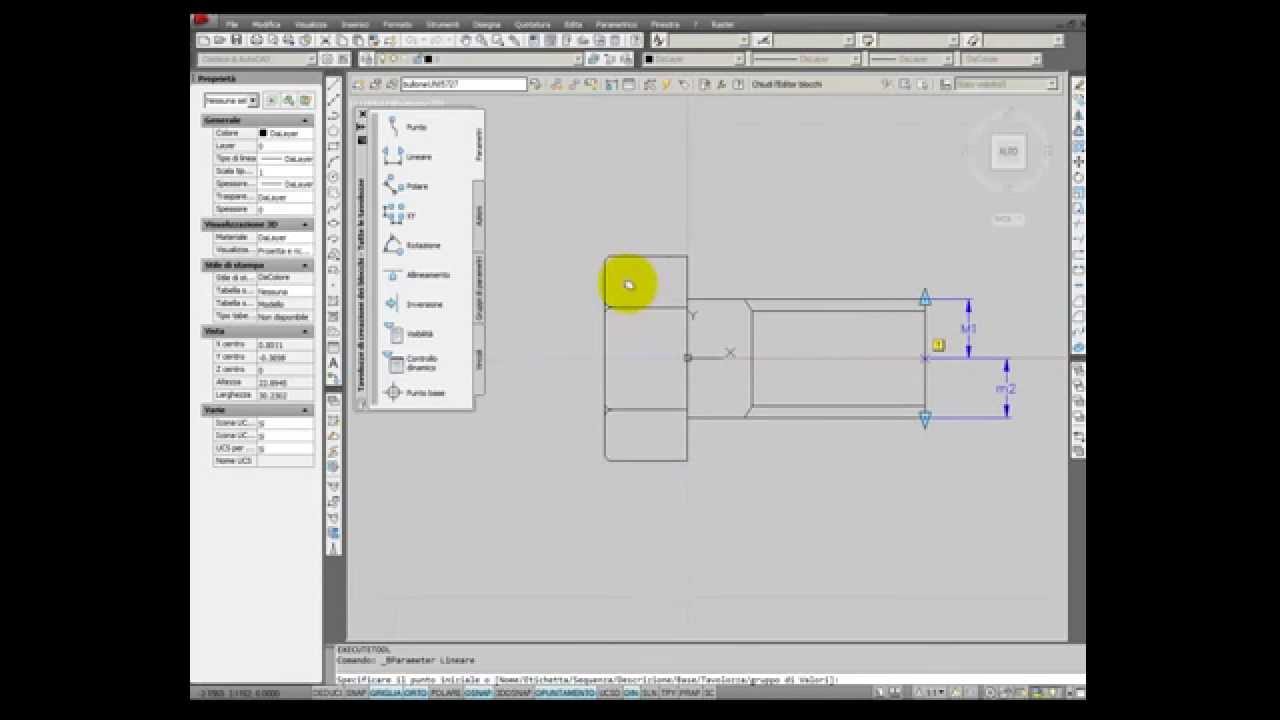Open the Parametrico menu
This screenshot has height=720, width=1280.
[616, 24]
